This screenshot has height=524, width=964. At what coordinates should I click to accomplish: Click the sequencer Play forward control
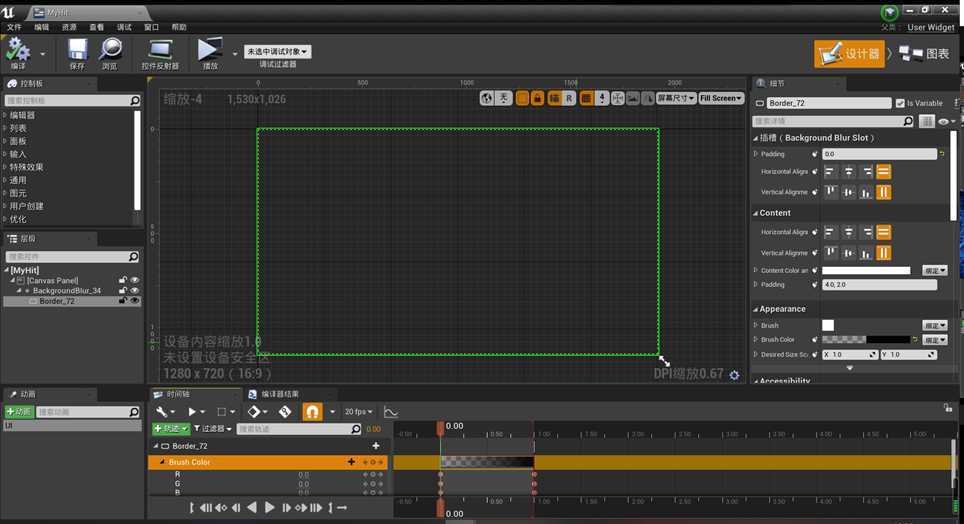269,507
